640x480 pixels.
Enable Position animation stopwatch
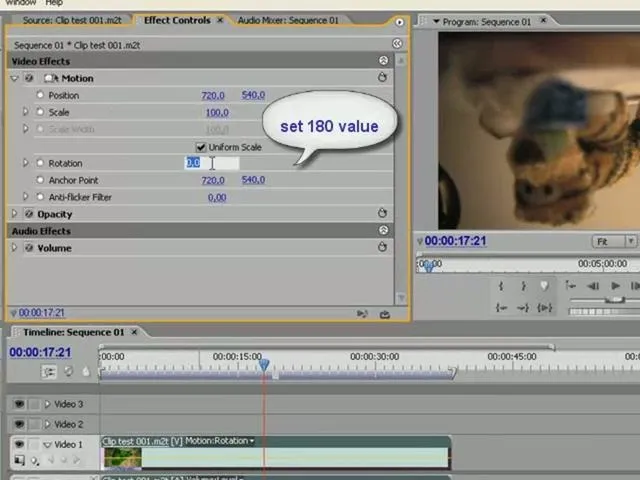[x=40, y=95]
